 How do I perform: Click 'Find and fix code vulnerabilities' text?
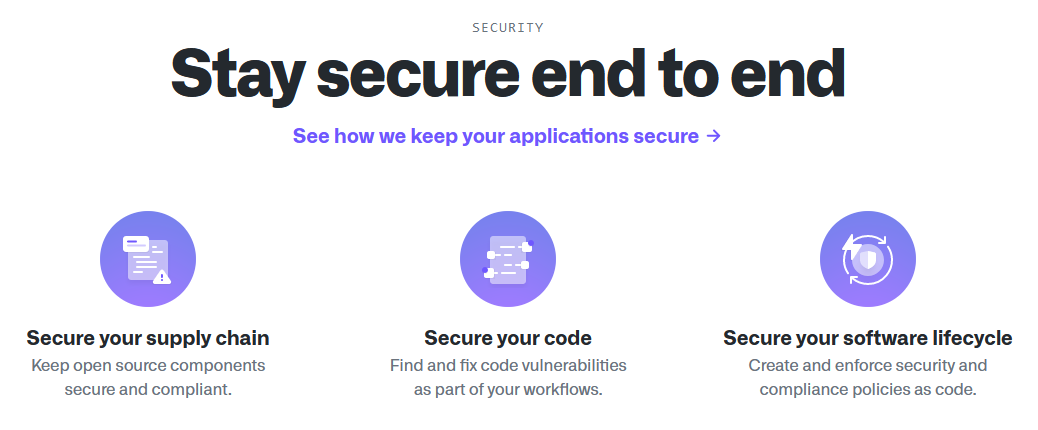(x=508, y=365)
